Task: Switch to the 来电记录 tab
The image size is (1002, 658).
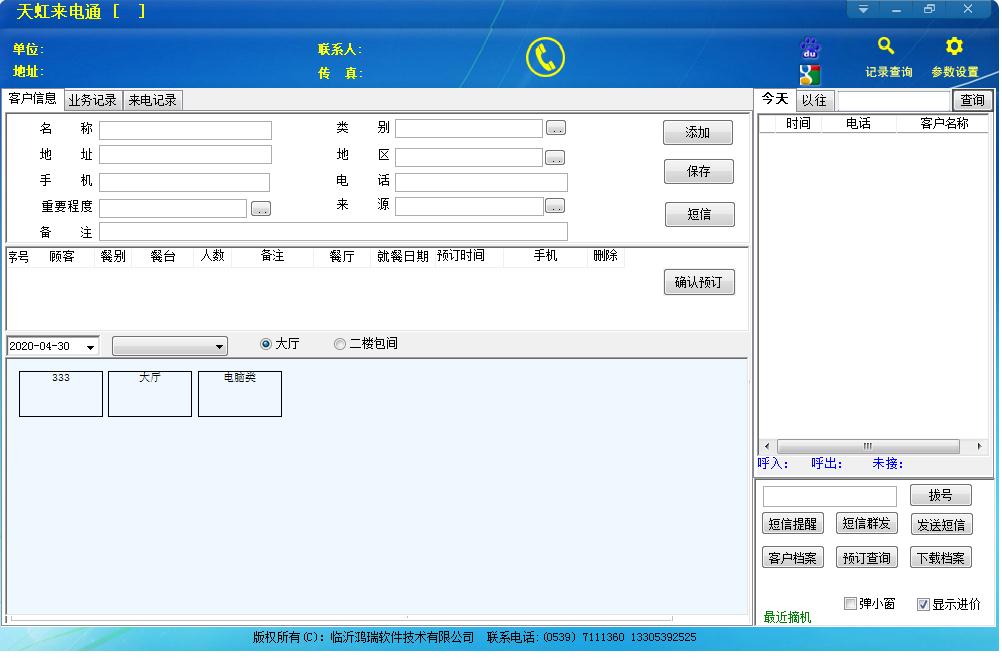Action: [x=153, y=100]
